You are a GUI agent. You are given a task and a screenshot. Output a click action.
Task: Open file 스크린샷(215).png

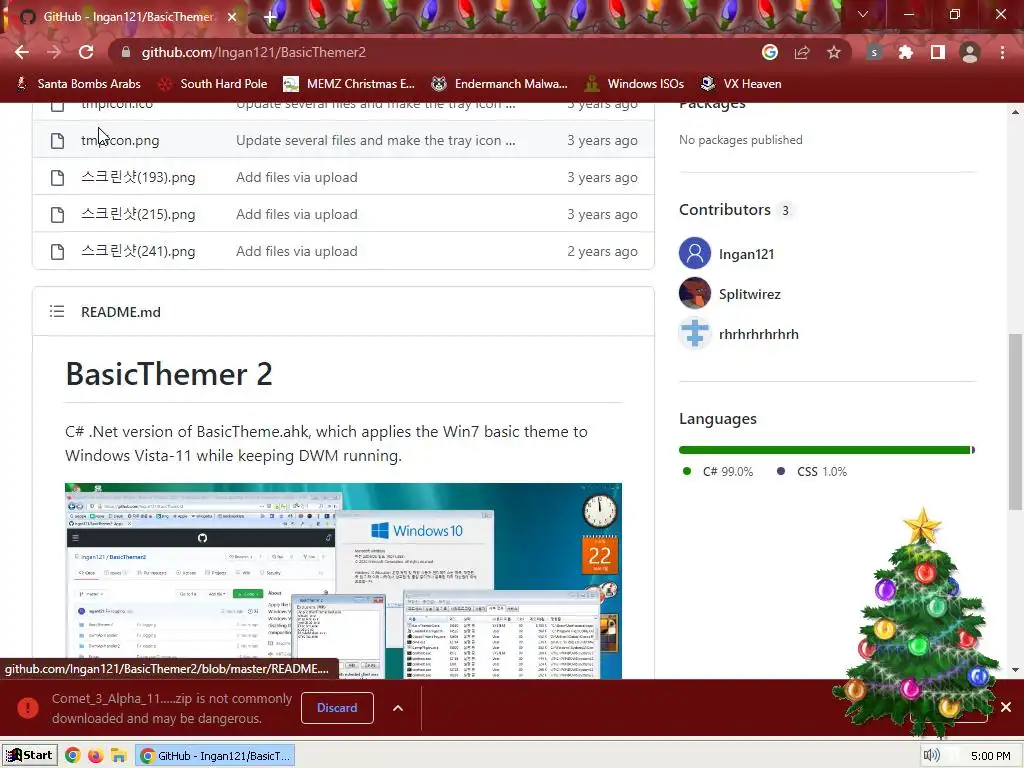[138, 214]
